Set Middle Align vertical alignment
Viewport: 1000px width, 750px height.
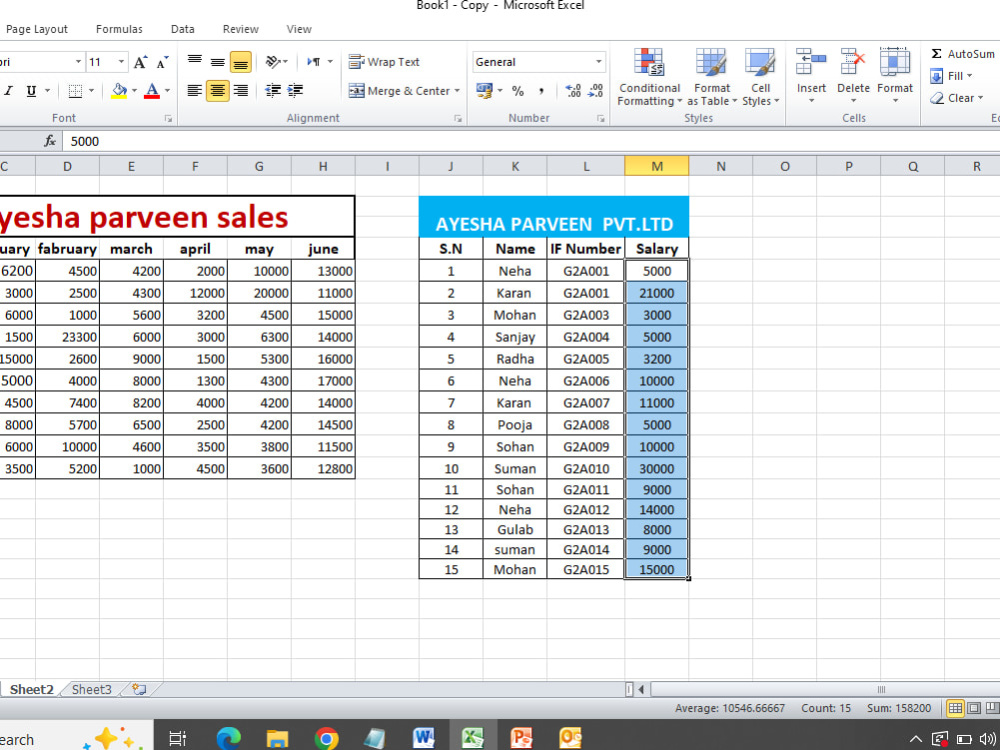click(x=217, y=62)
